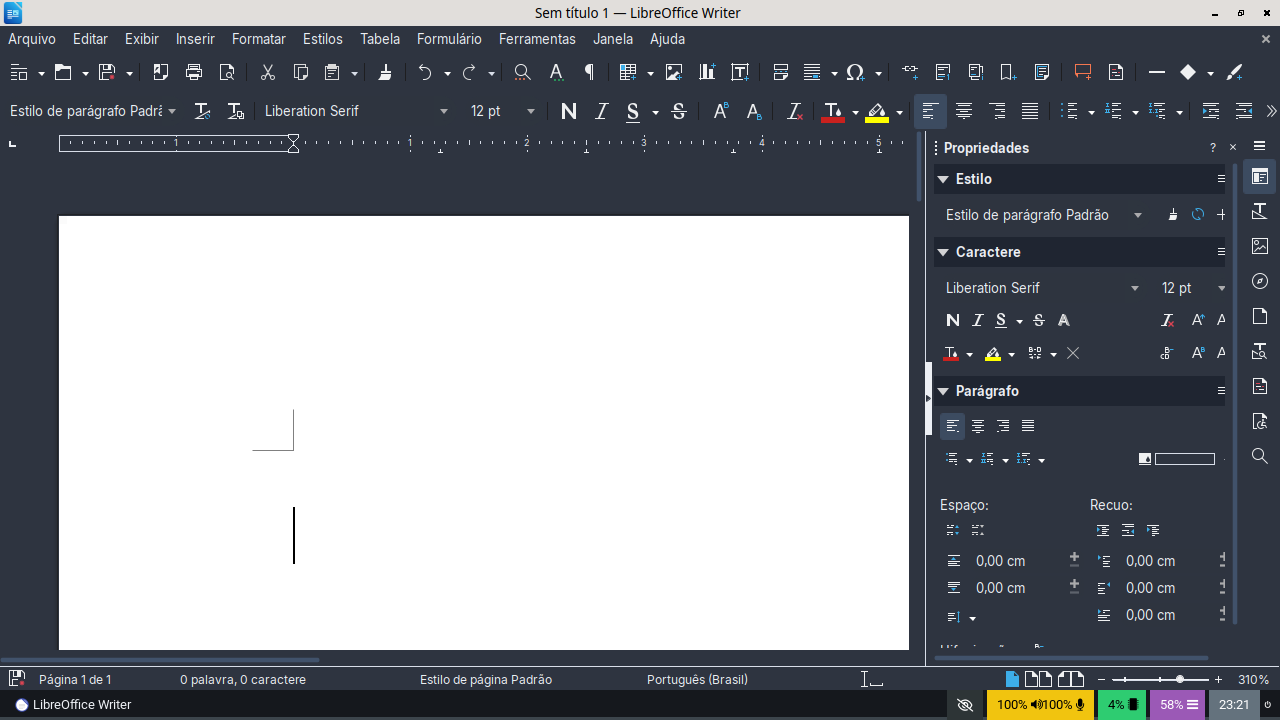
Task: Toggle italic formatting in main toolbar
Action: click(x=601, y=111)
